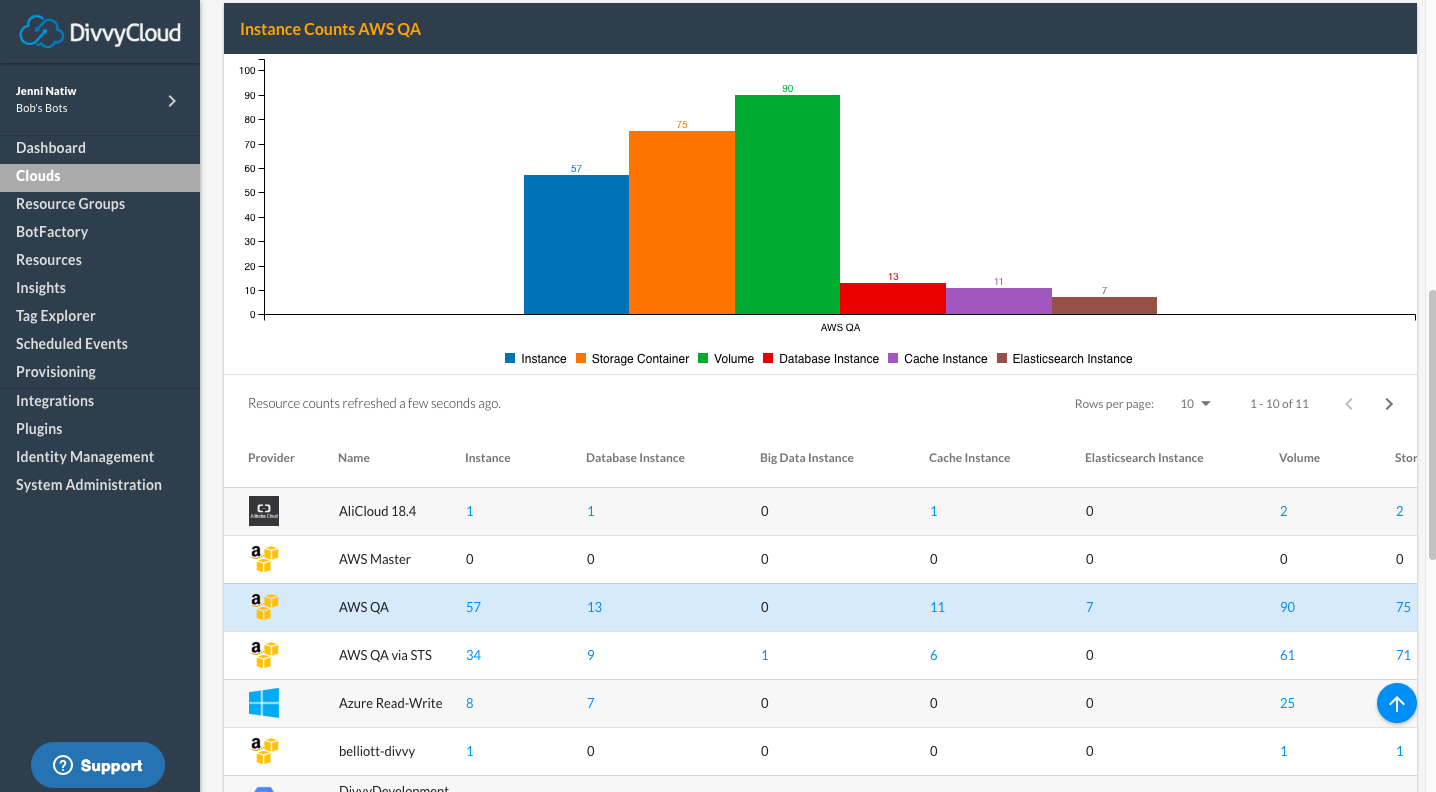Click the Support button
Image resolution: width=1436 pixels, height=792 pixels.
click(98, 765)
